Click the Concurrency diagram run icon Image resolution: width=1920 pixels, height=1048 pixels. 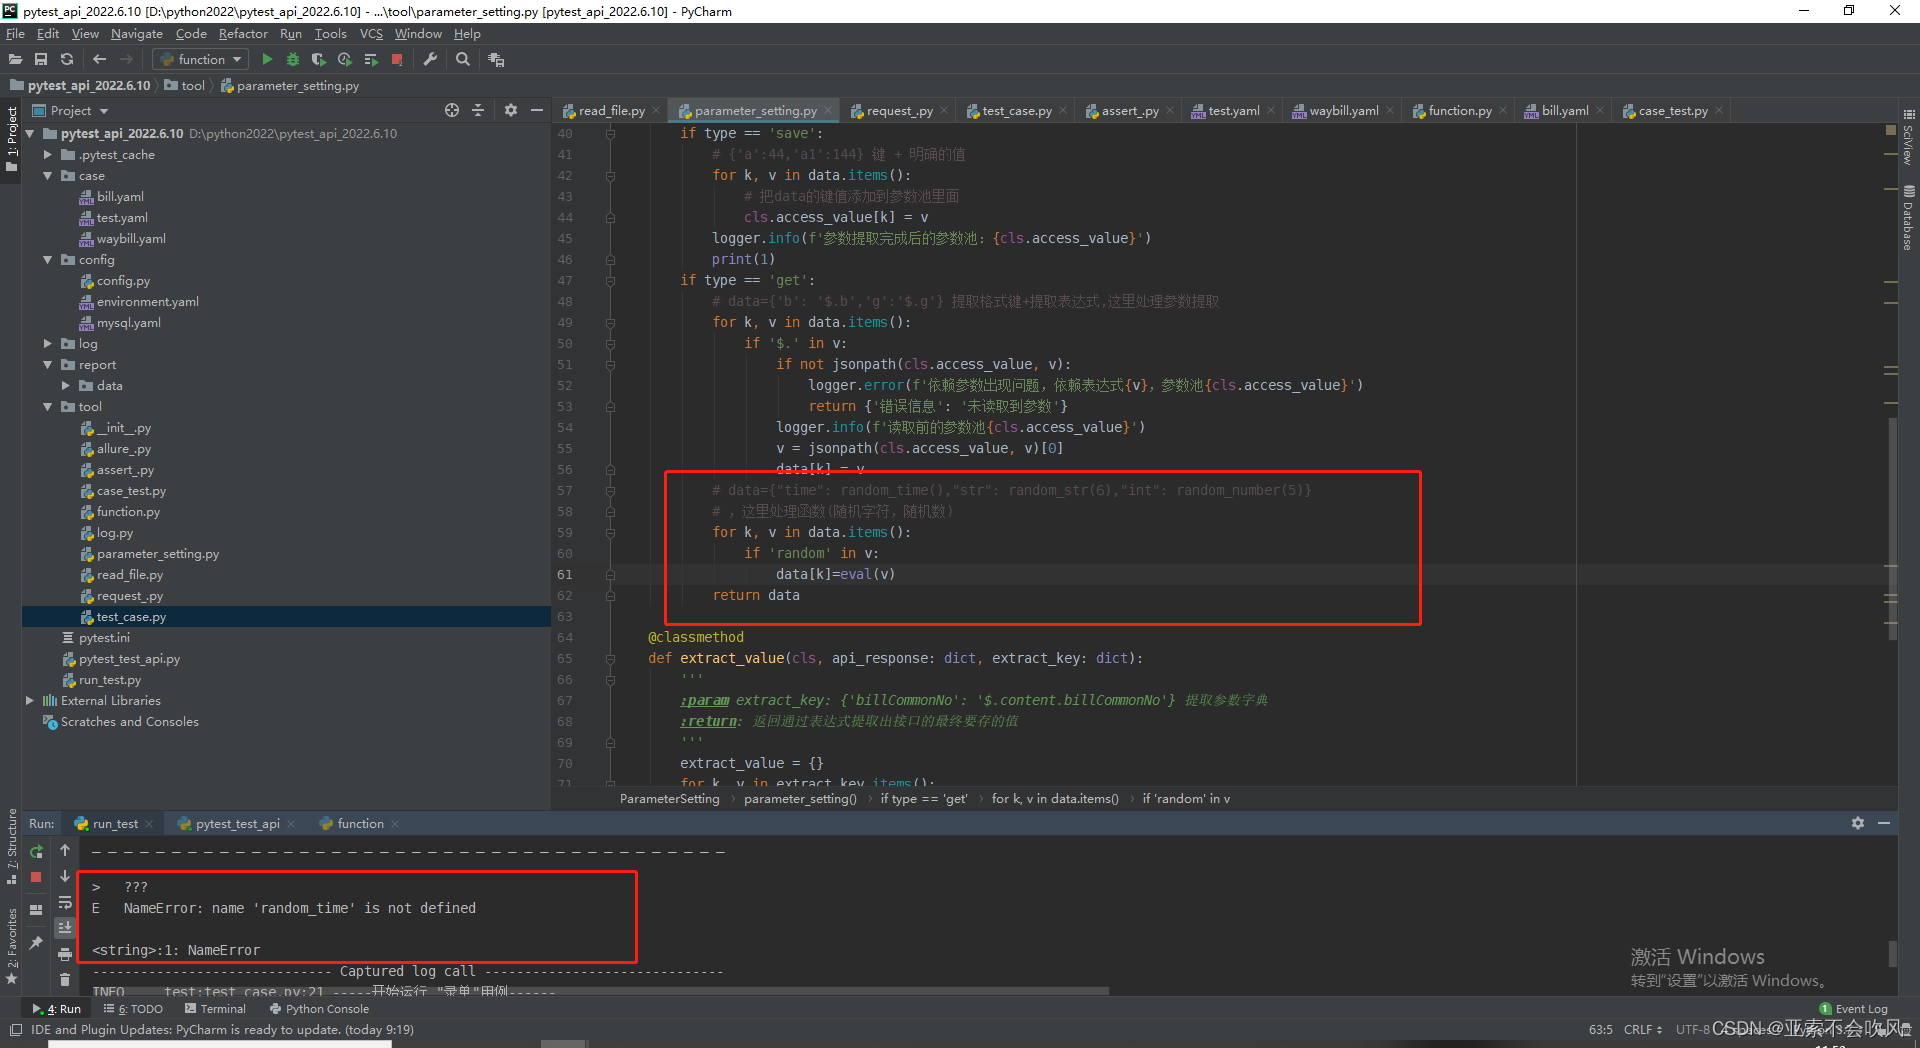371,60
